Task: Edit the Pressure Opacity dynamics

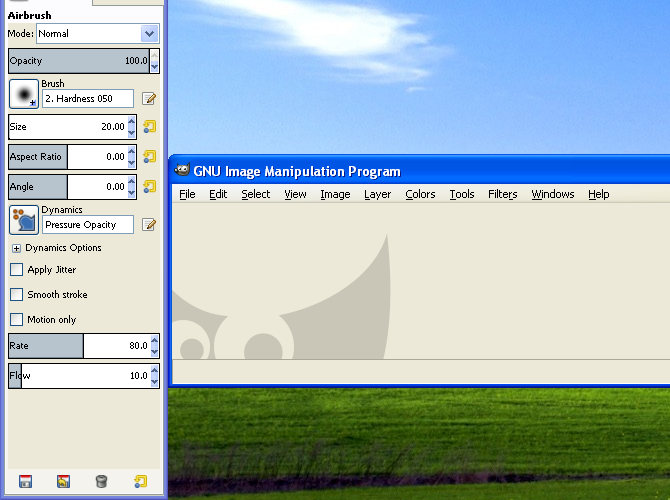Action: pyautogui.click(x=149, y=225)
